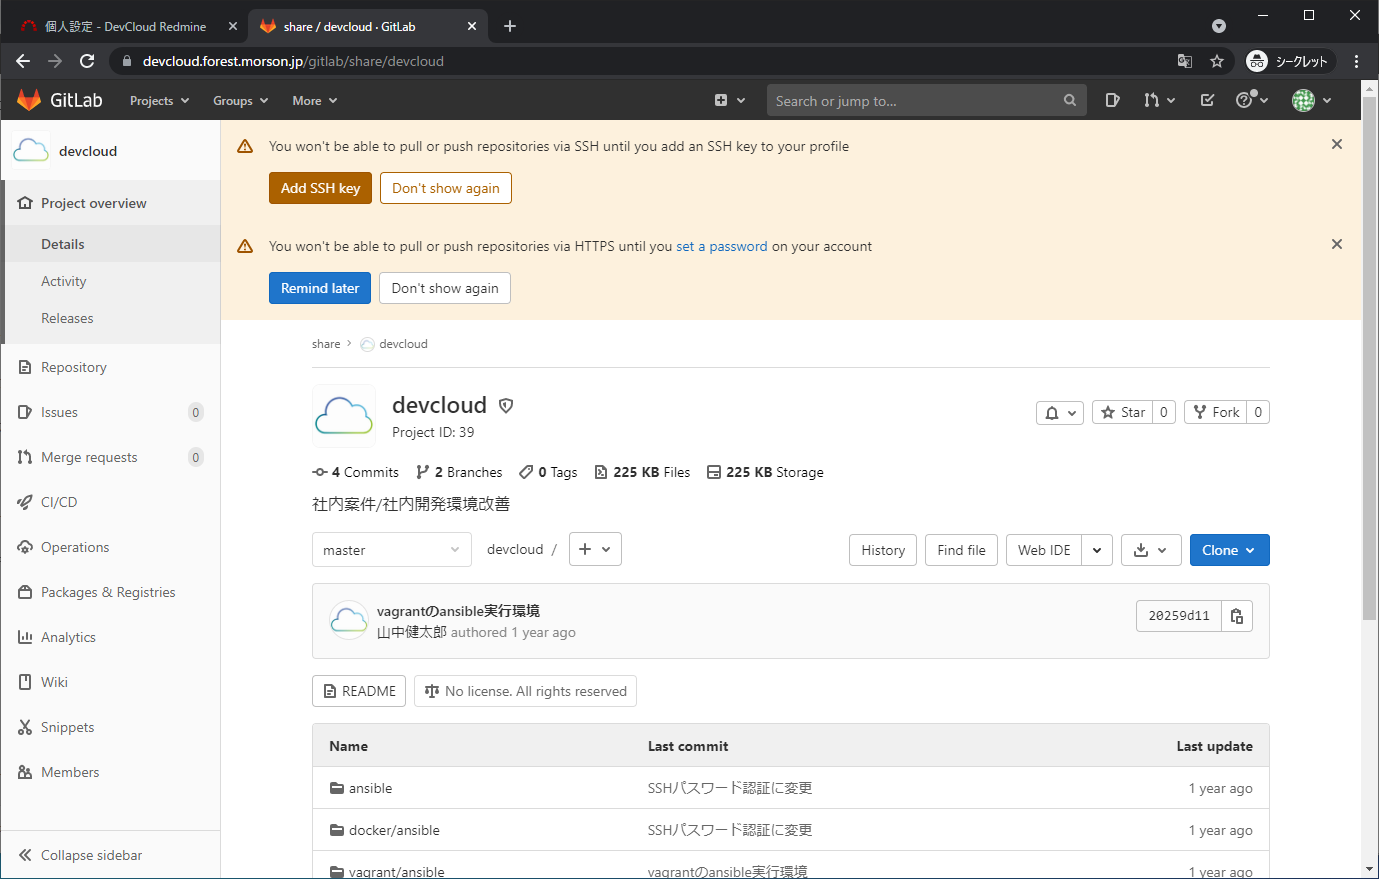Expand the Clone dropdown
The image size is (1379, 879).
[1229, 550]
